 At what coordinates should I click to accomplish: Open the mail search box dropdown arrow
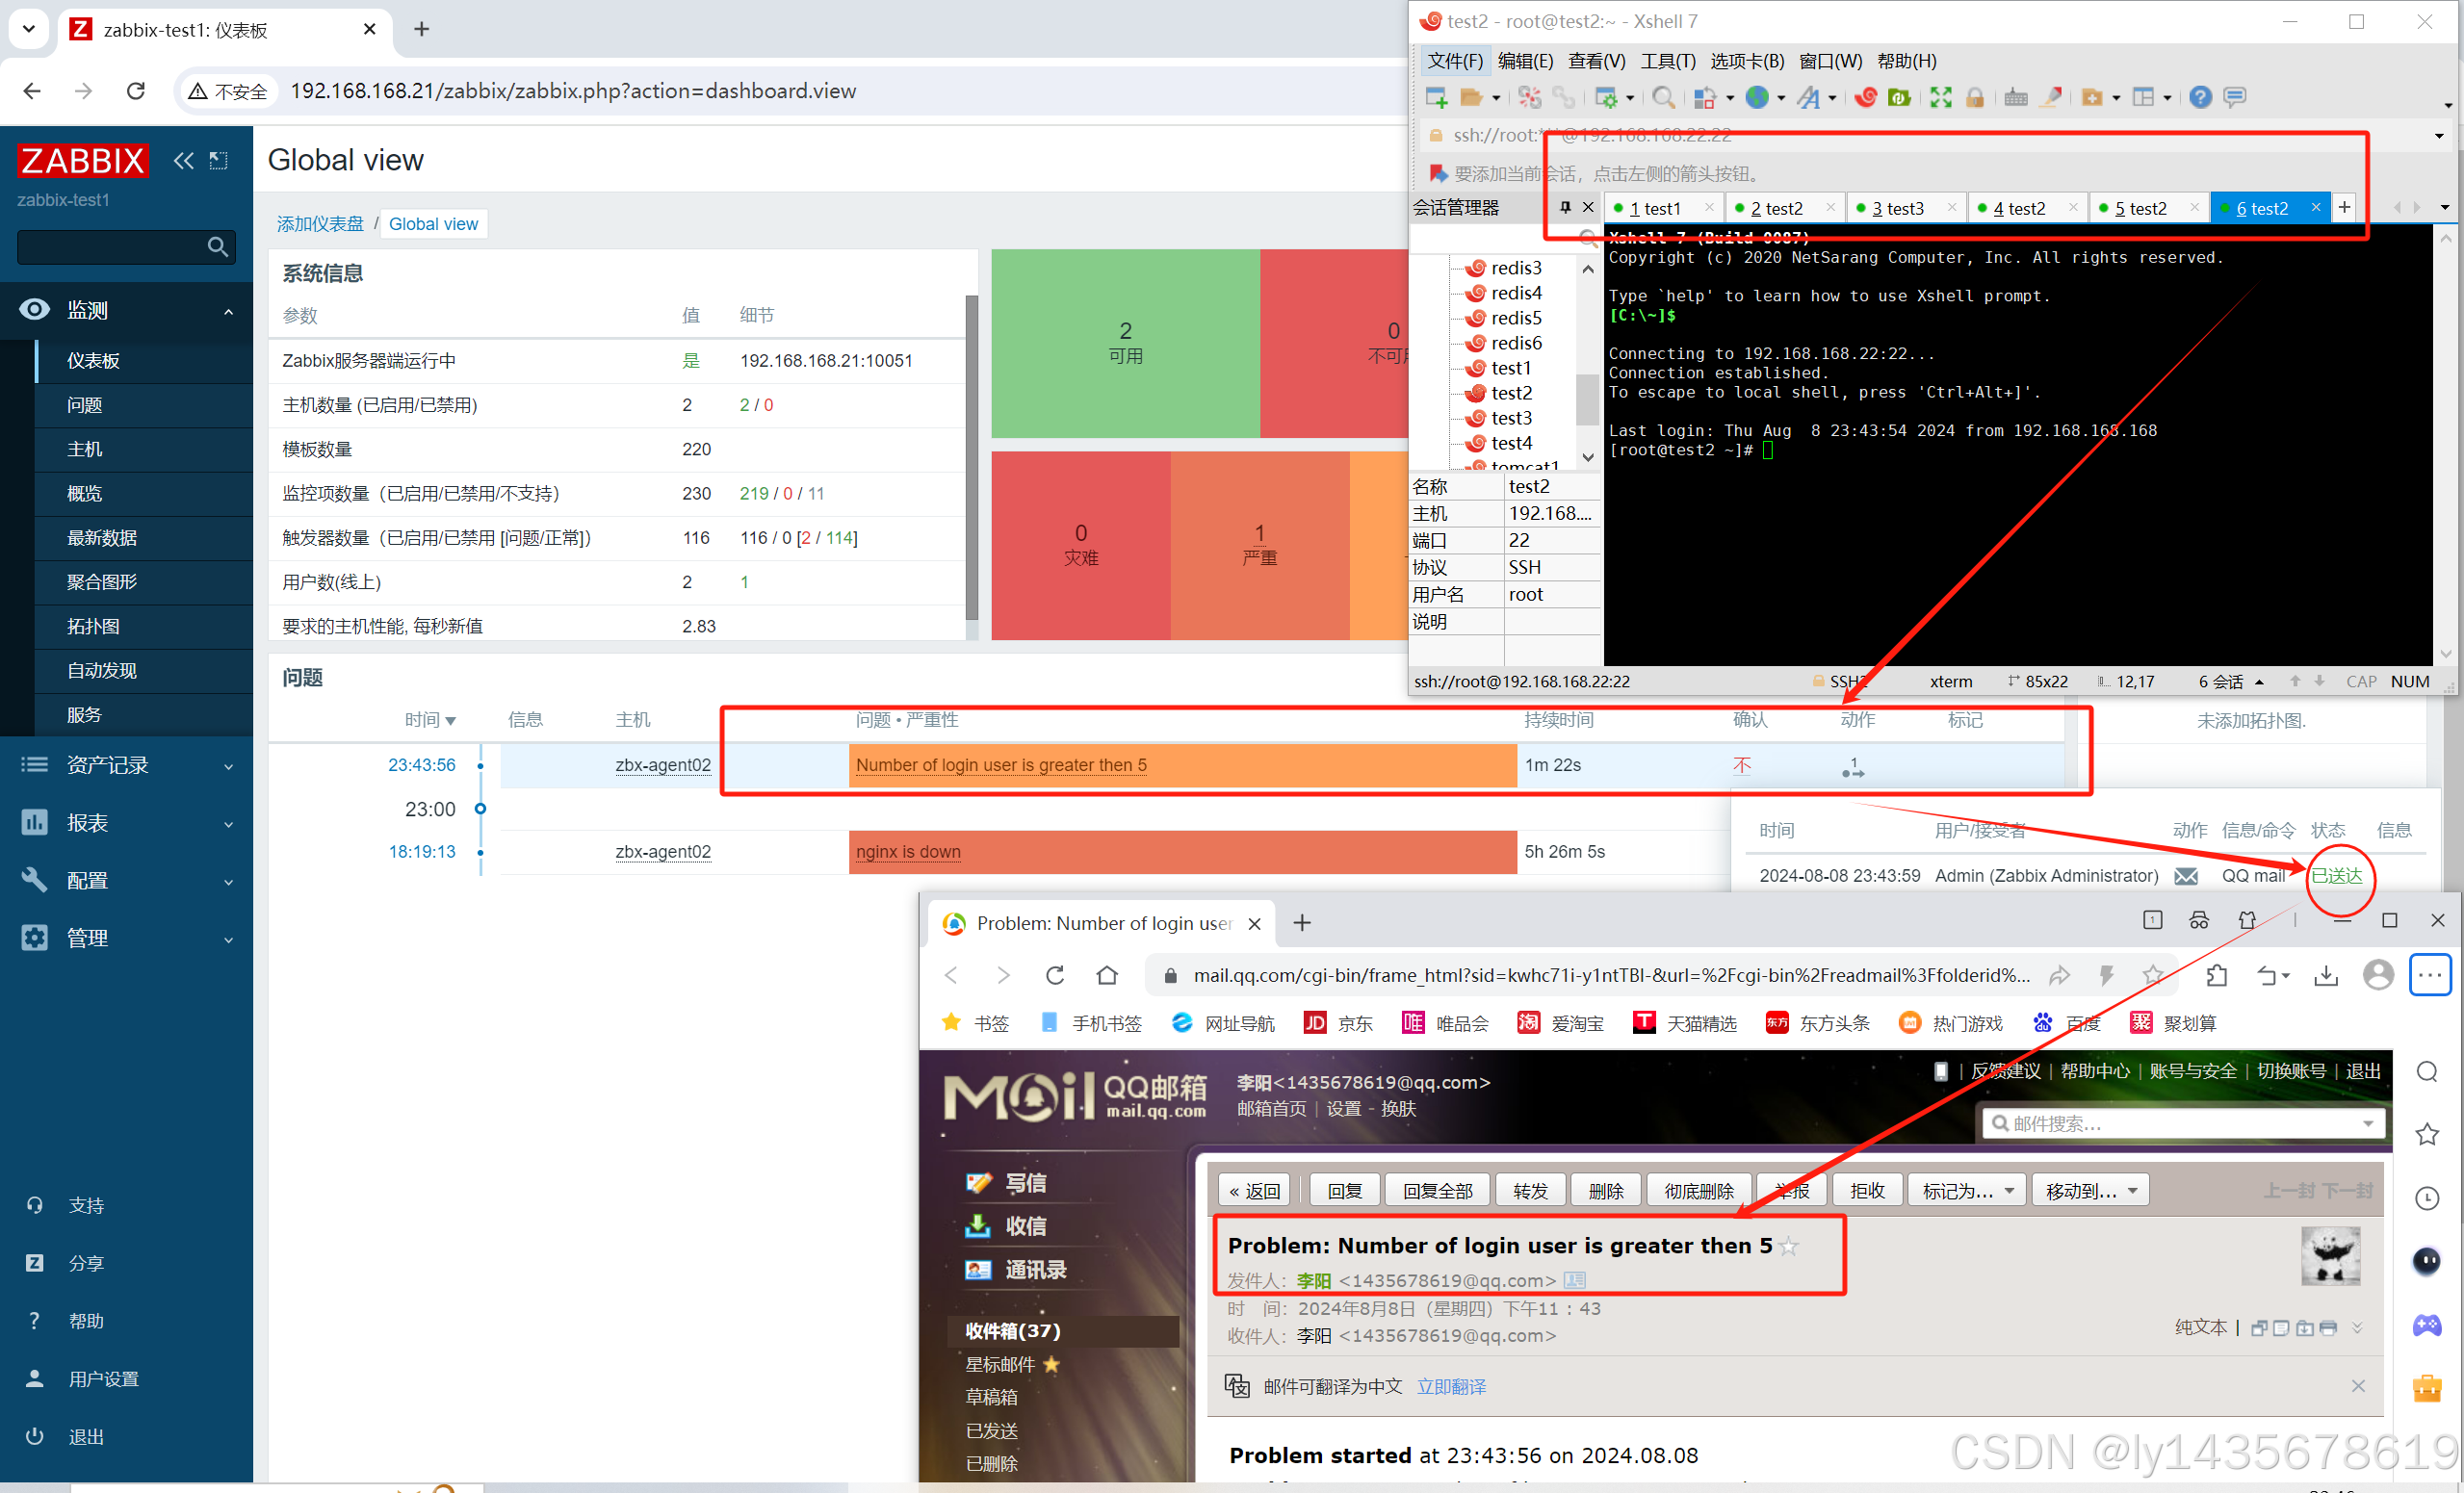point(2367,1124)
